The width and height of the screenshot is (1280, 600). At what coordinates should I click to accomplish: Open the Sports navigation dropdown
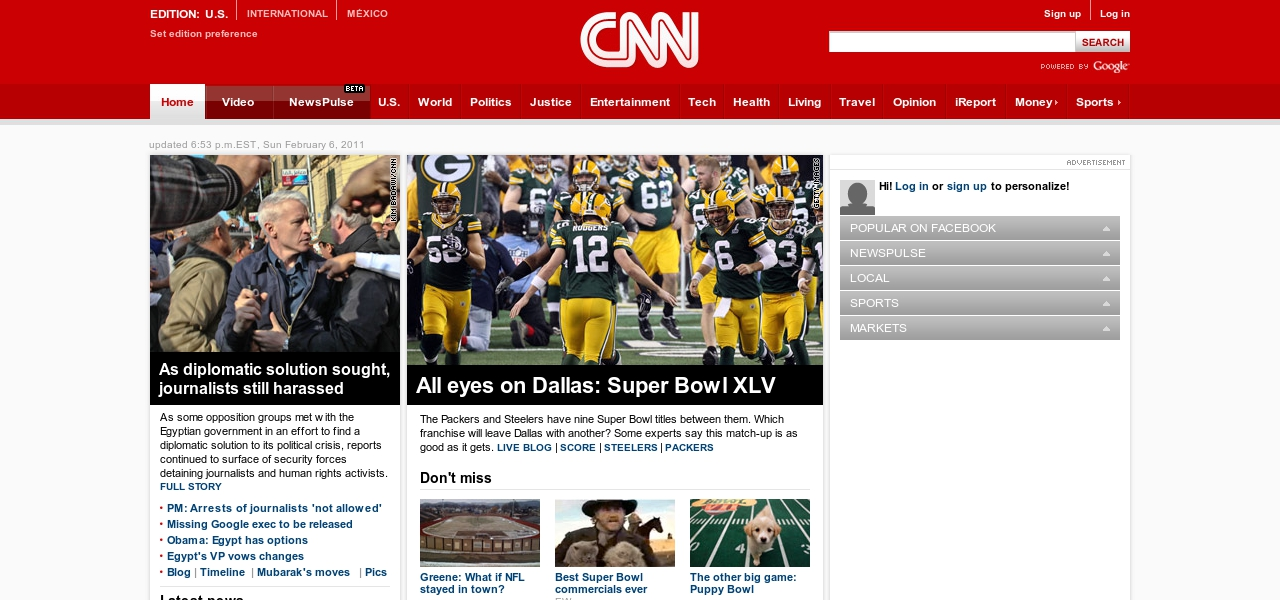(1098, 102)
